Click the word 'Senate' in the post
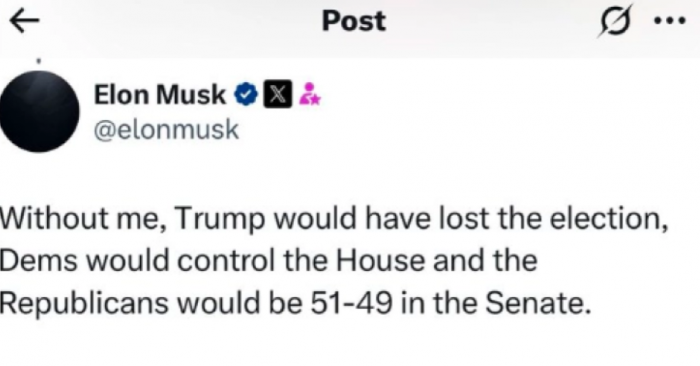The width and height of the screenshot is (700, 366). pos(534,304)
